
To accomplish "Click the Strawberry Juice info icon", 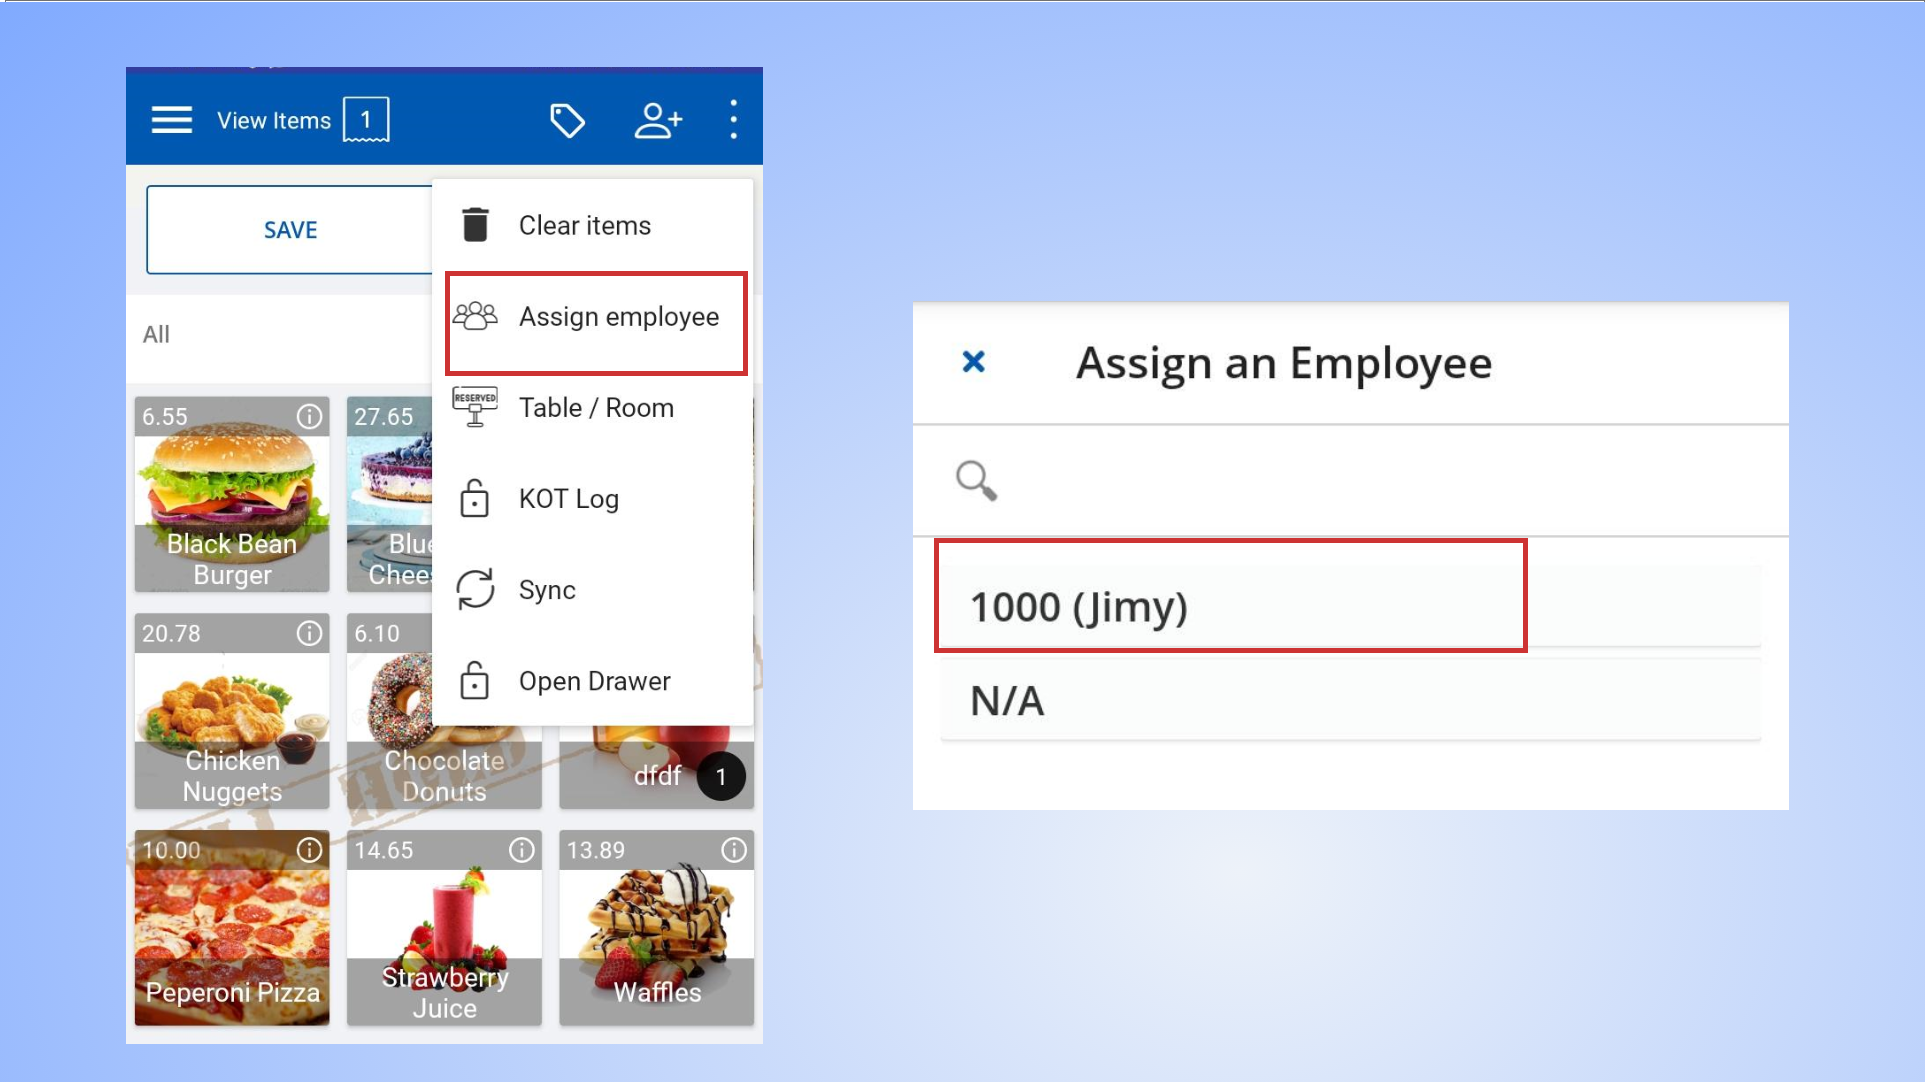I will click(x=522, y=850).
